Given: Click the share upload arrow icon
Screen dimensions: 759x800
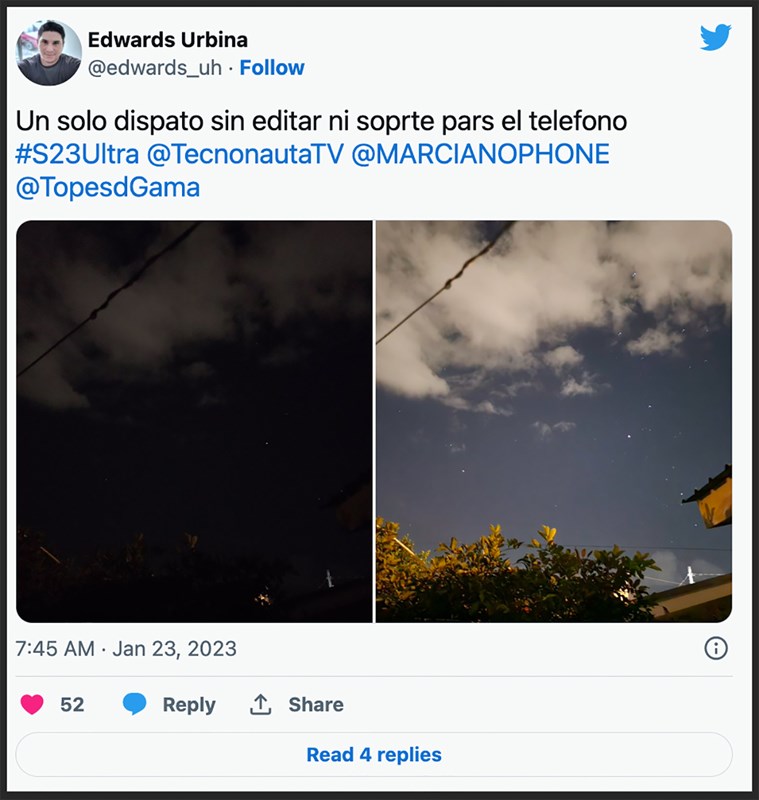Looking at the screenshot, I should click(x=260, y=704).
